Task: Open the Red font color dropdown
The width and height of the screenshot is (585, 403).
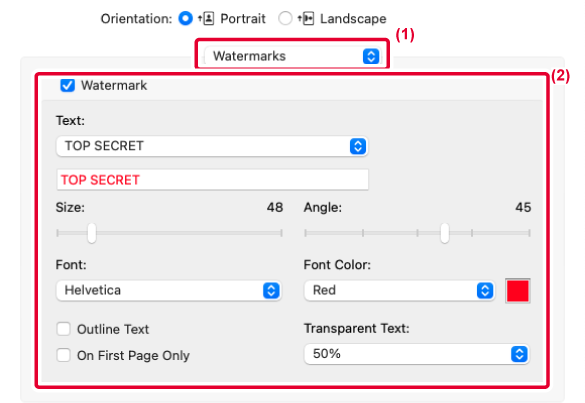Action: click(x=400, y=290)
